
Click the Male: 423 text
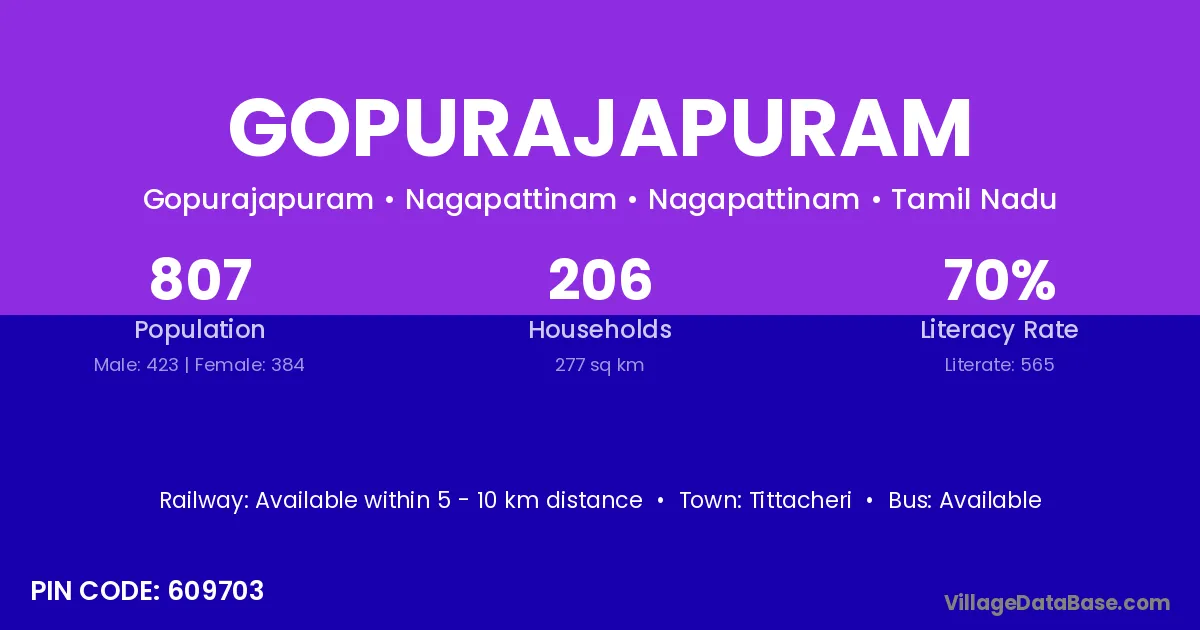click(136, 365)
